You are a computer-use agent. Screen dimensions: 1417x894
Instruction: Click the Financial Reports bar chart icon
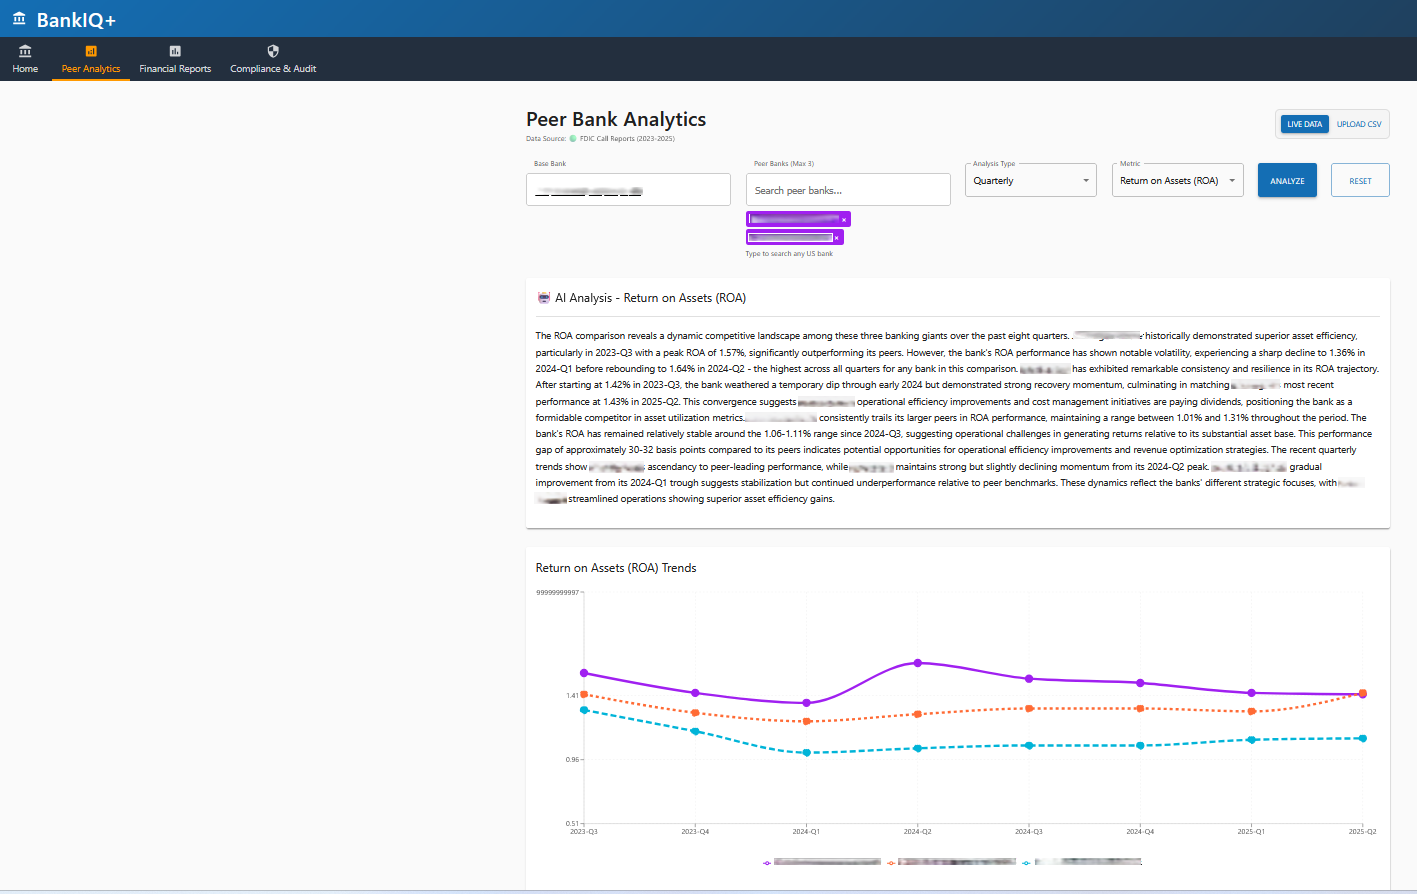(175, 51)
